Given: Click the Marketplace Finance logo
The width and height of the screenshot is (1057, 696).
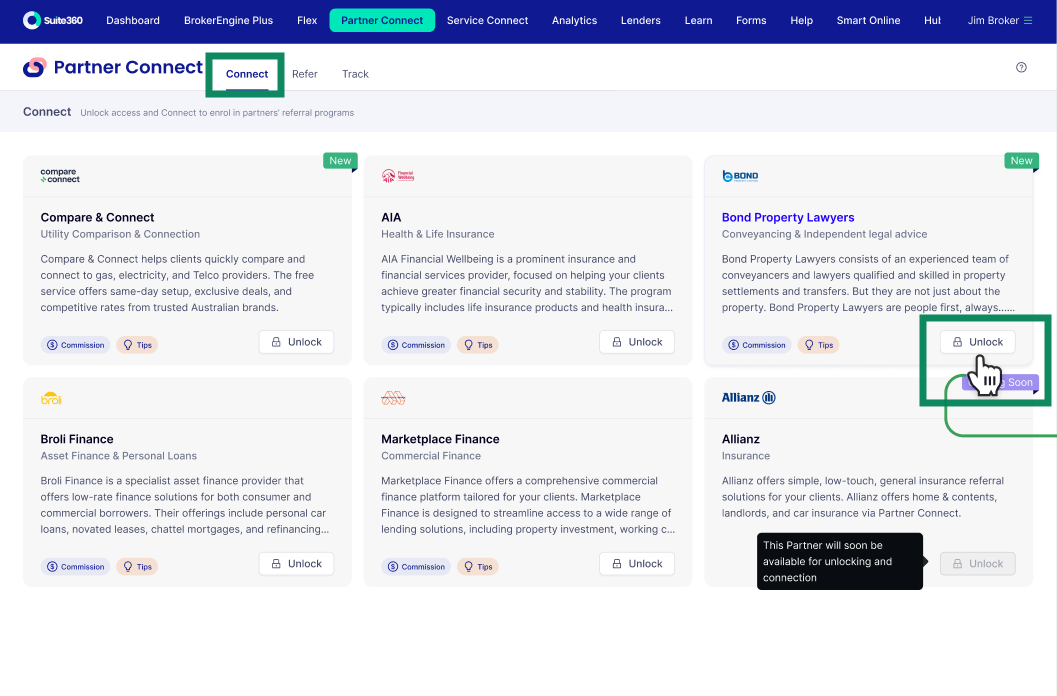Looking at the screenshot, I should pyautogui.click(x=393, y=398).
